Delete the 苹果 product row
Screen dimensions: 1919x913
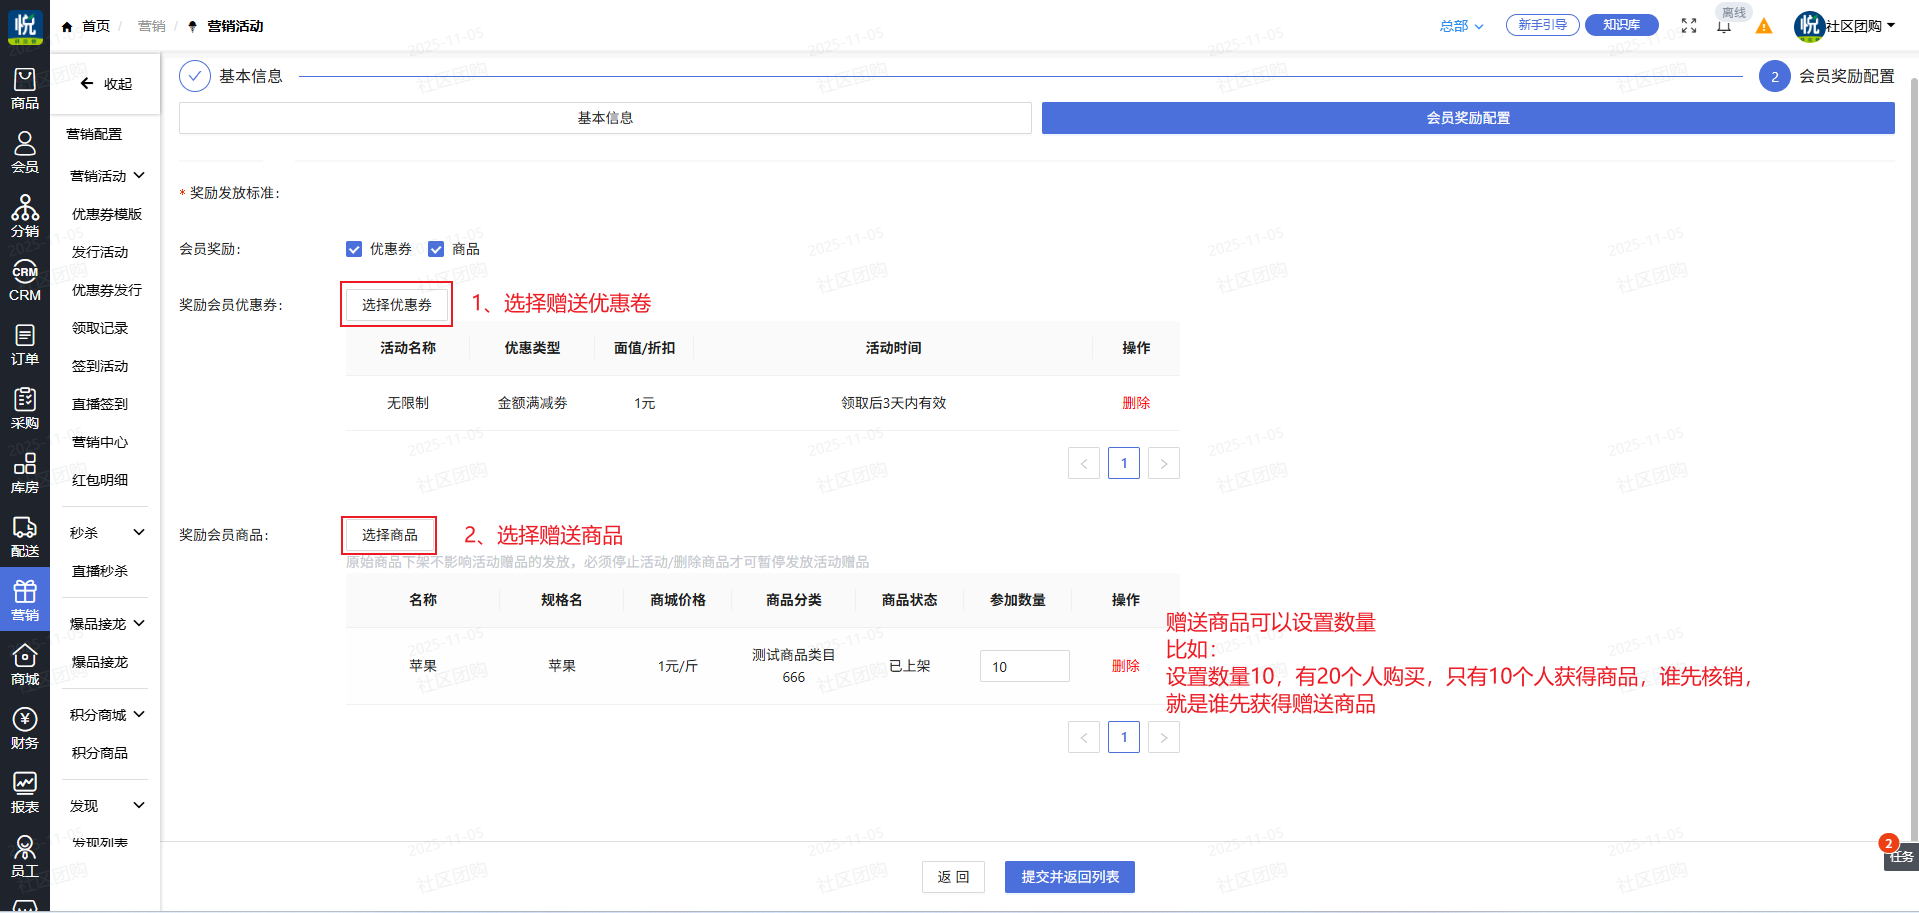click(1125, 666)
